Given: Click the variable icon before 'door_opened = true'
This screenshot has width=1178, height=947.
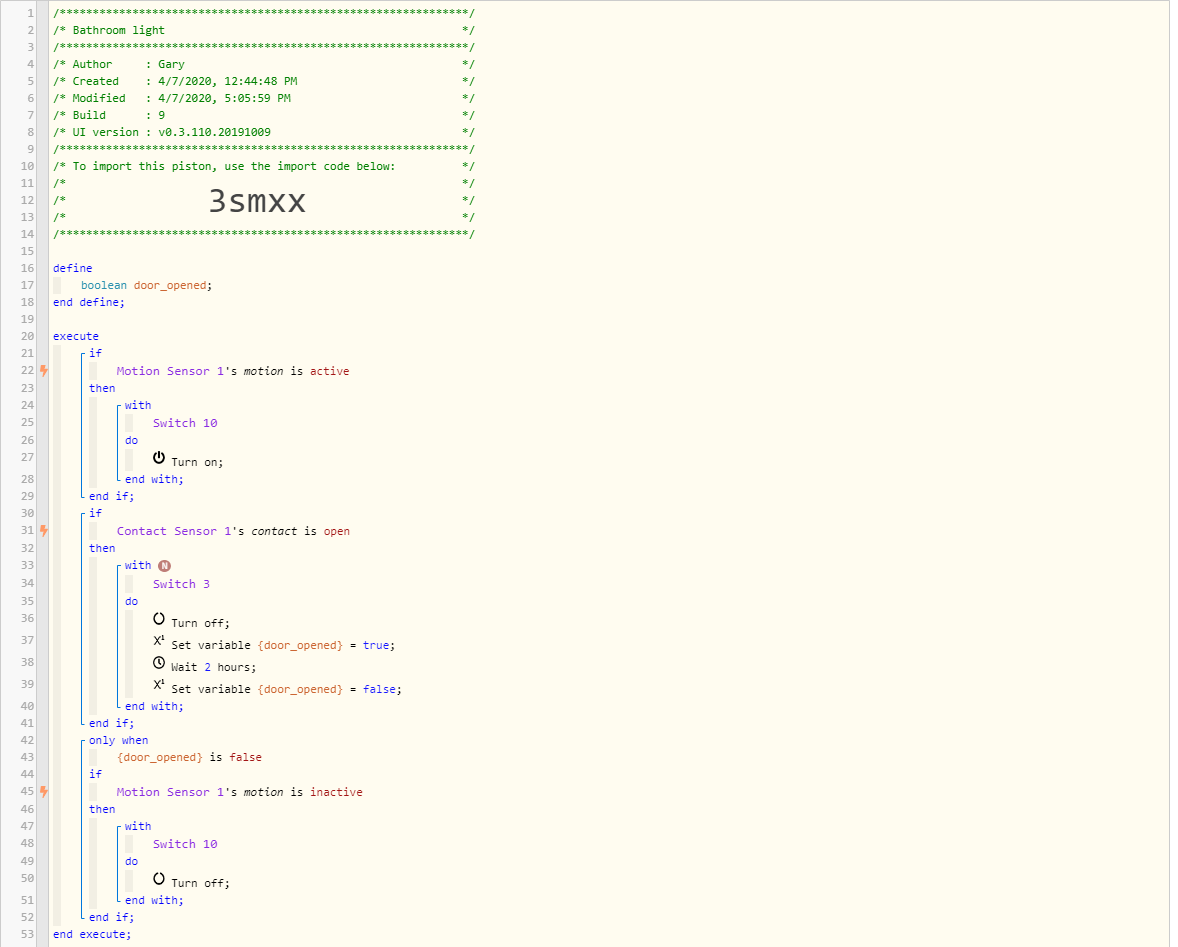Looking at the screenshot, I should [x=159, y=641].
